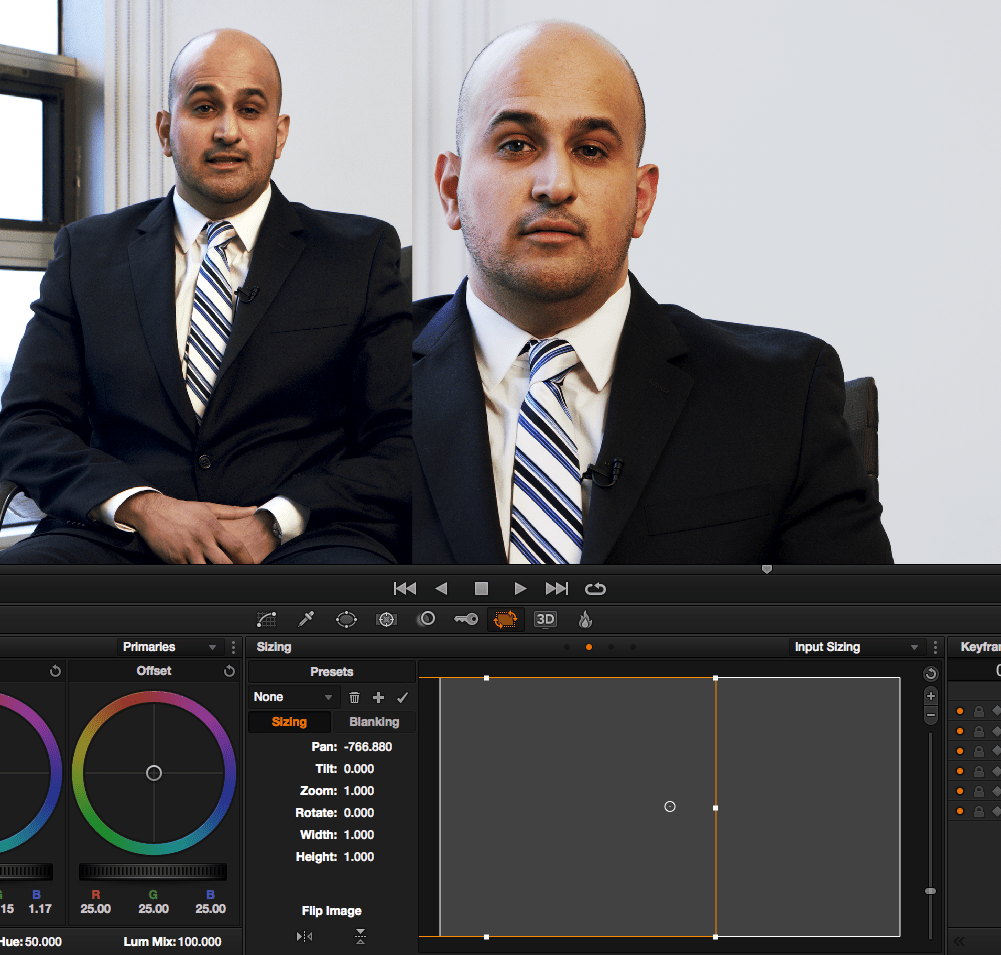Open the Presets None dropdown
This screenshot has width=1001, height=955.
click(293, 697)
